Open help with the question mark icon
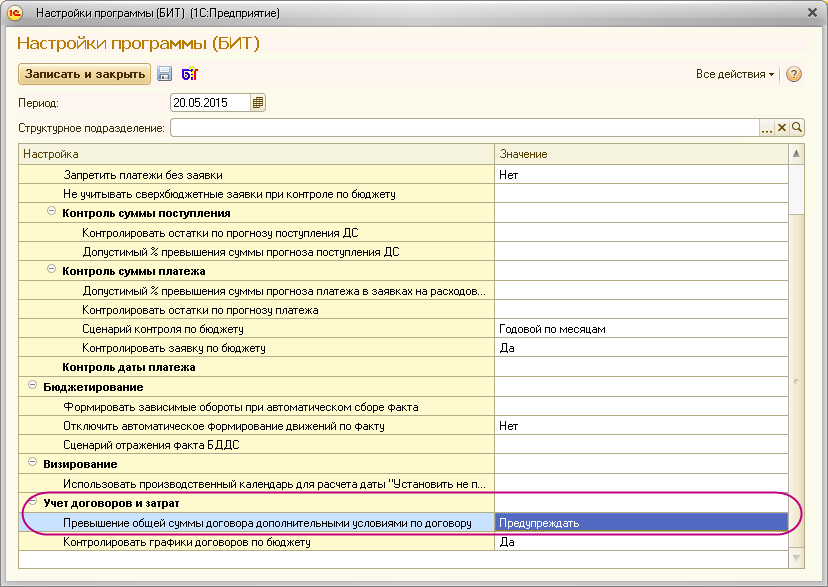 794,75
